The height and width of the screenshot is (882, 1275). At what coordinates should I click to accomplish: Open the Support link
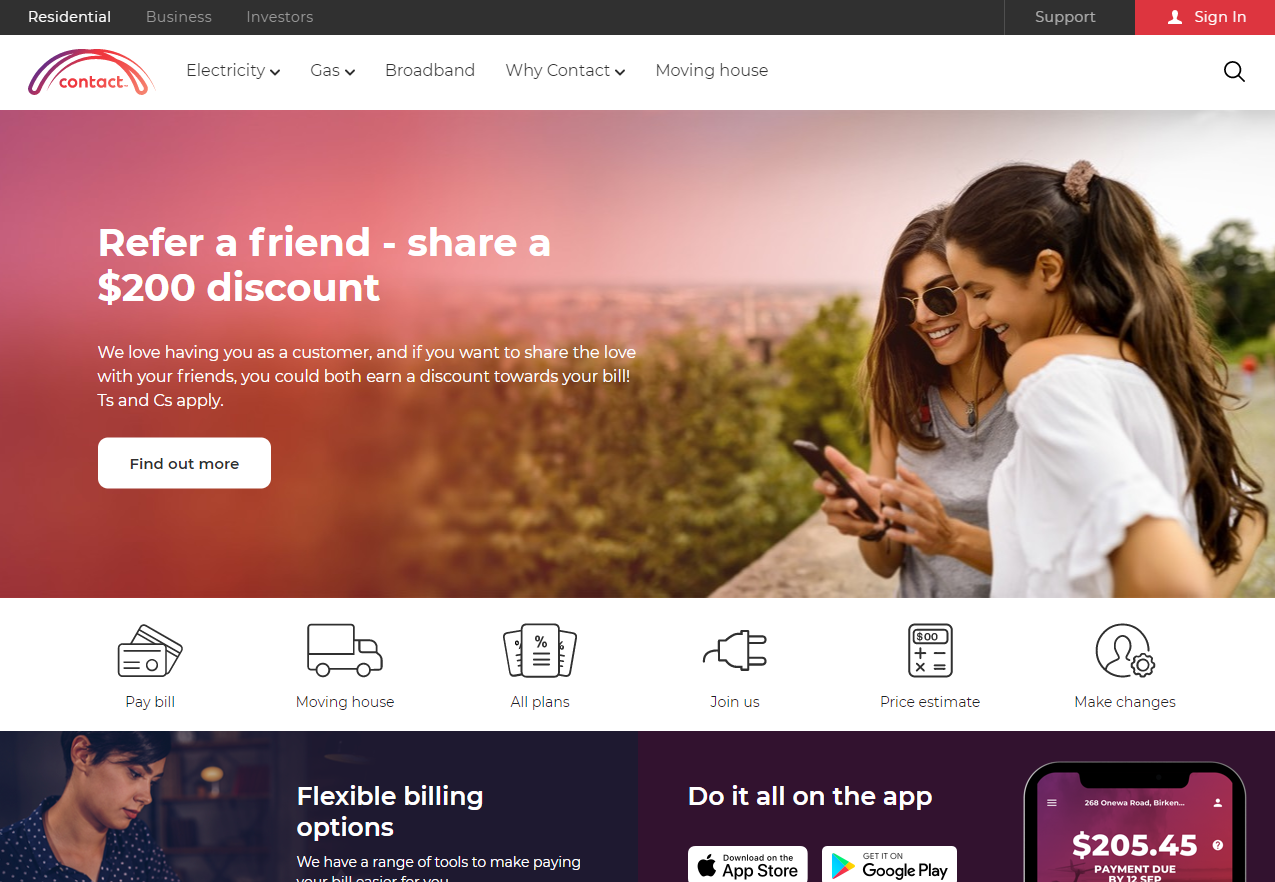[1065, 17]
